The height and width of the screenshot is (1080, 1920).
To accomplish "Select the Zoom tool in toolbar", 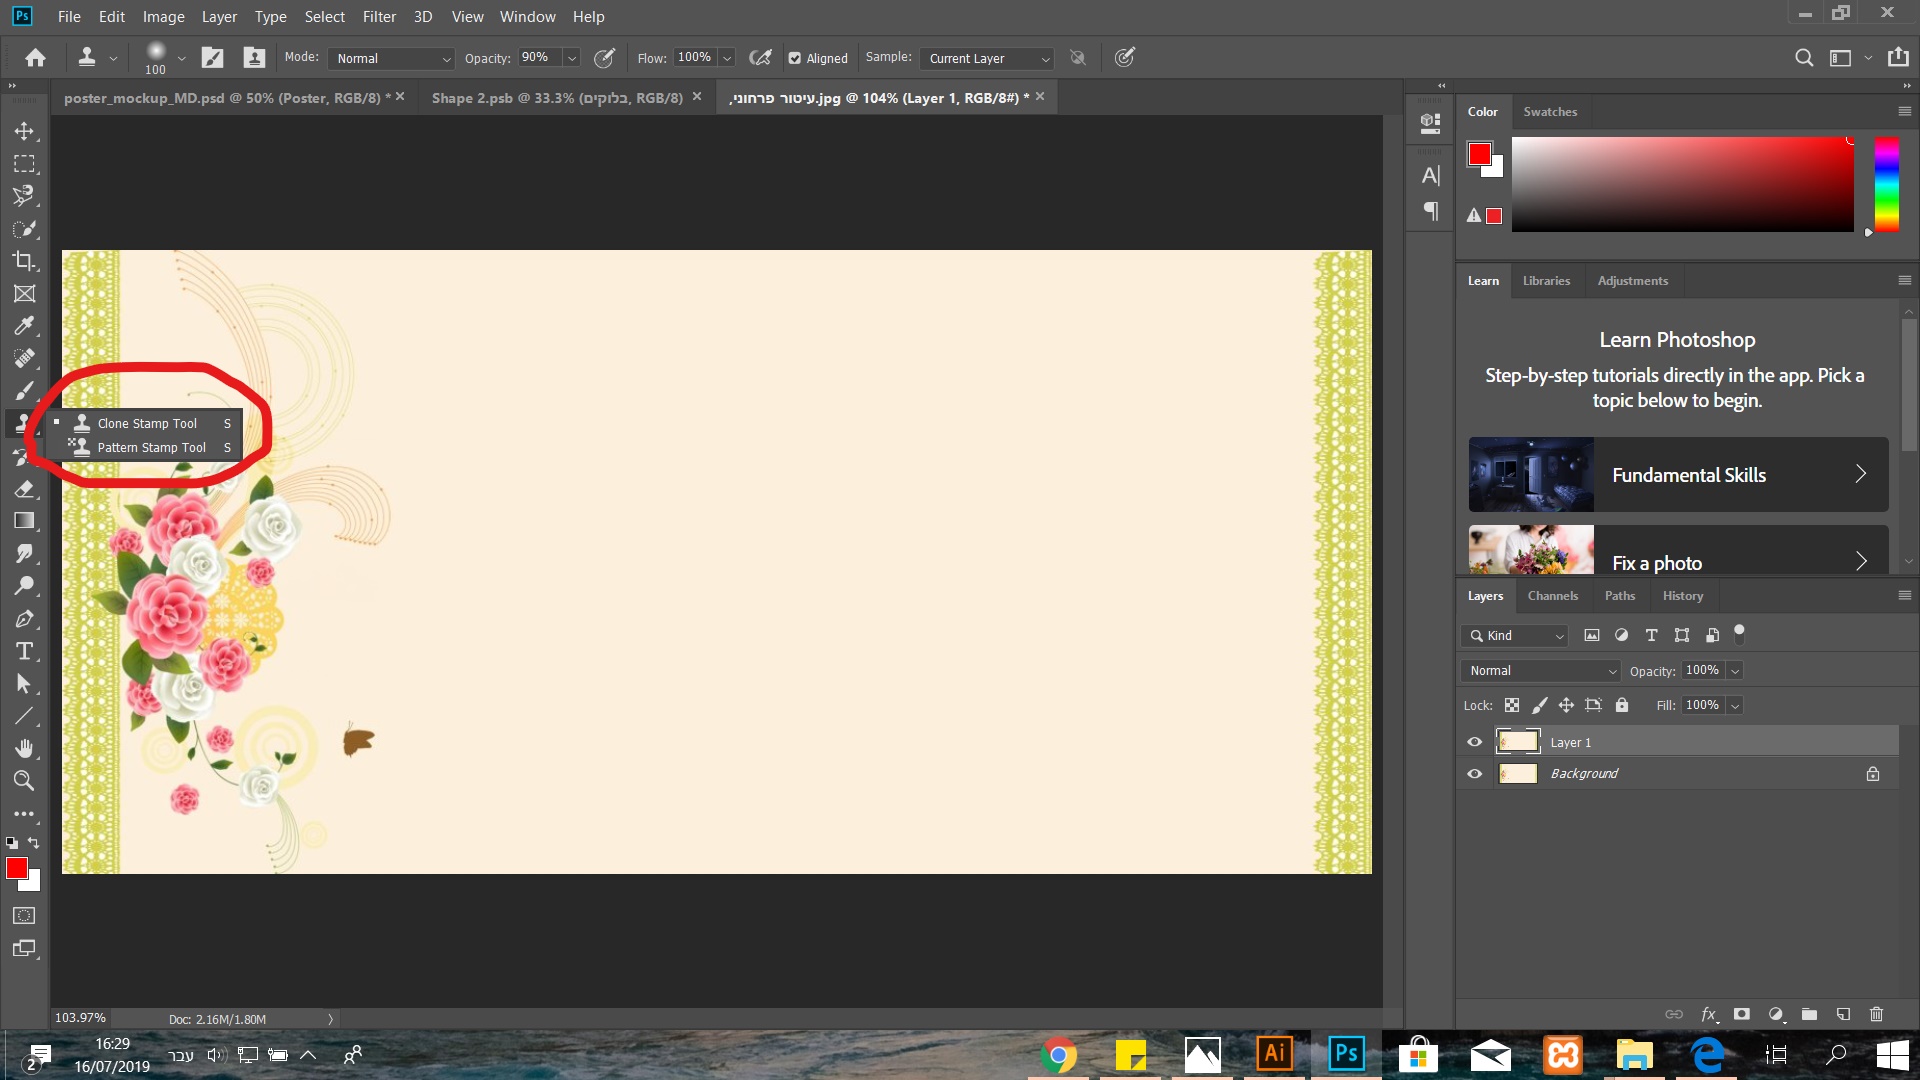I will point(24,781).
